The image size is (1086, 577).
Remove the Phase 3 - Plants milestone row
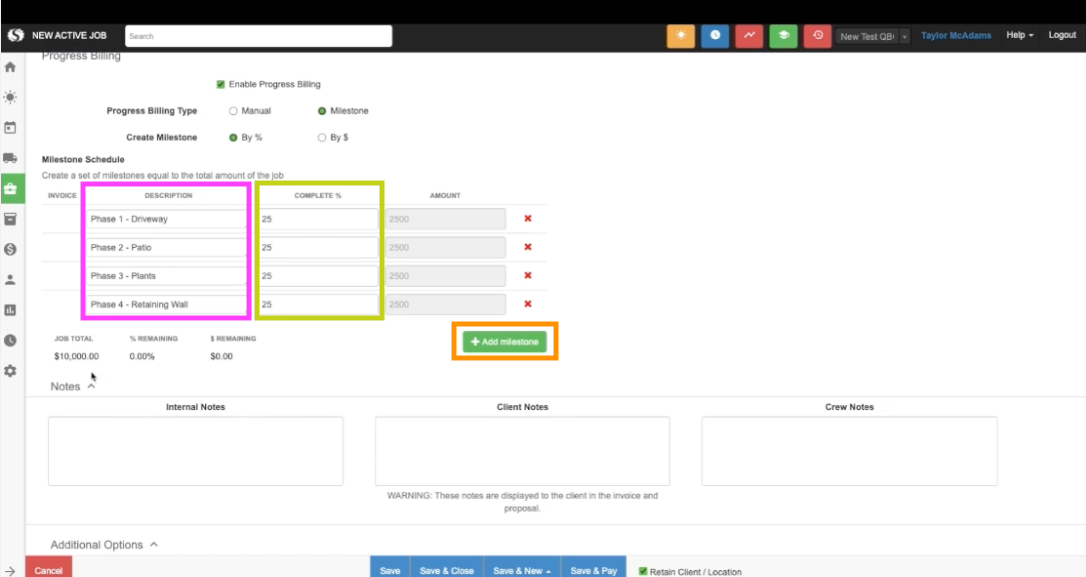tap(528, 276)
